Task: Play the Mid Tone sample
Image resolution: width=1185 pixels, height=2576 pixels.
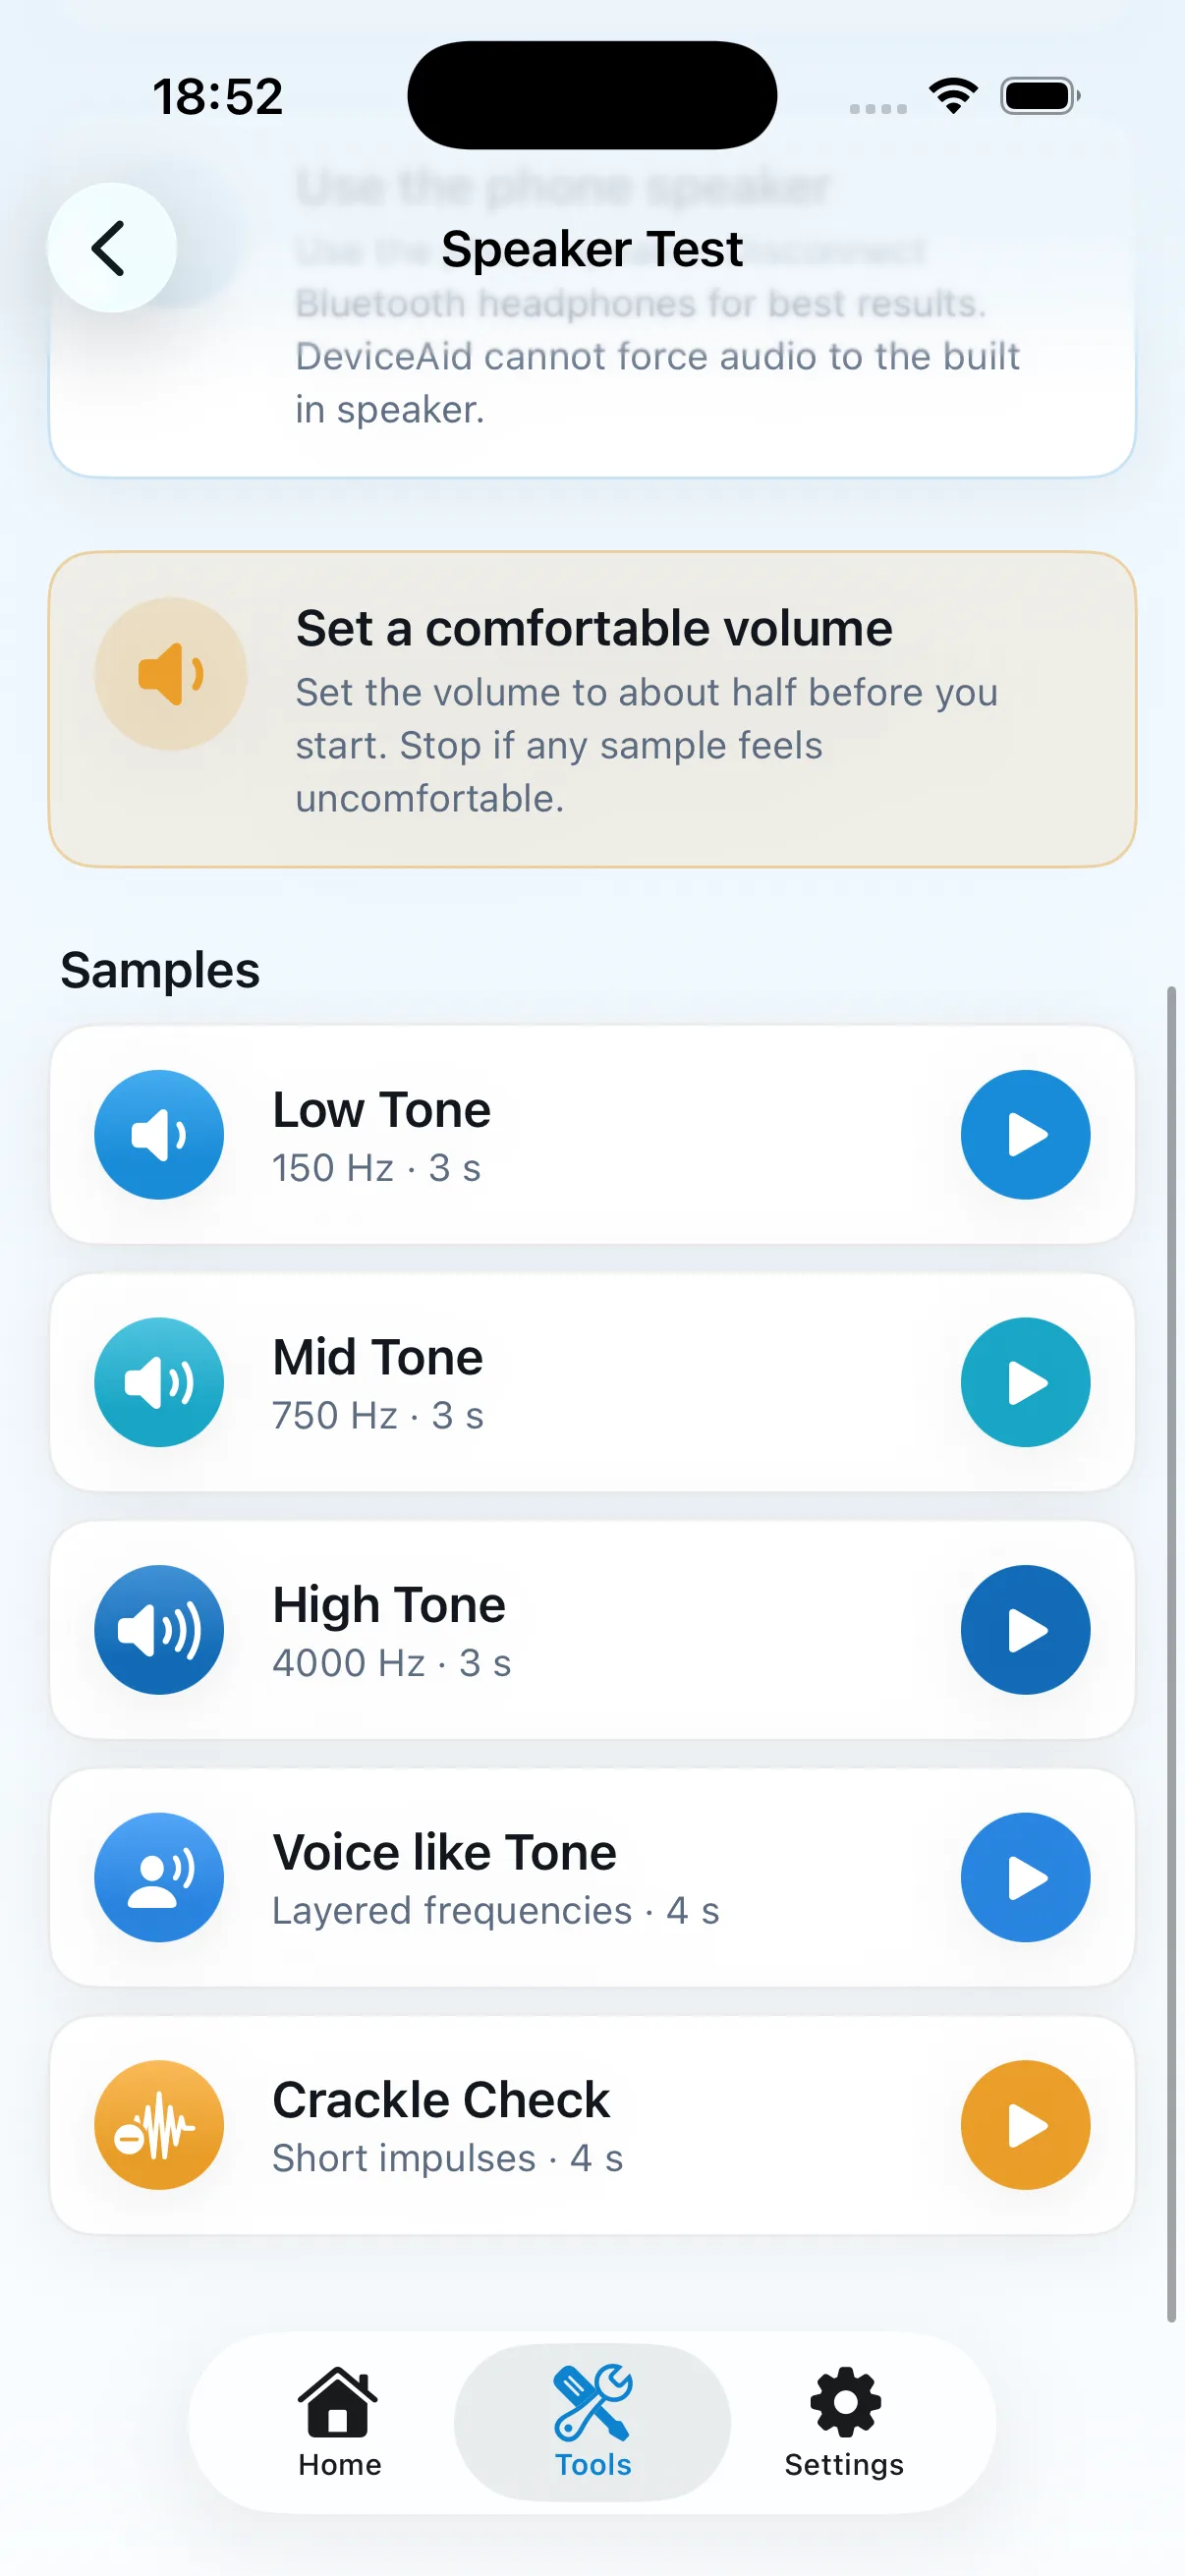Action: pyautogui.click(x=1025, y=1382)
